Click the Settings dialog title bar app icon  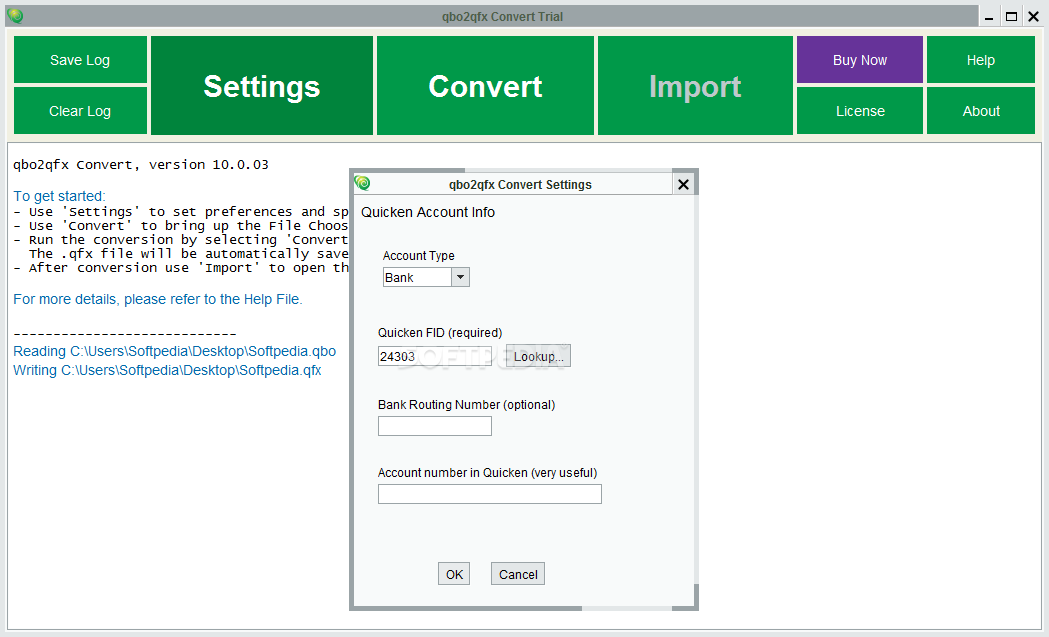tap(363, 183)
